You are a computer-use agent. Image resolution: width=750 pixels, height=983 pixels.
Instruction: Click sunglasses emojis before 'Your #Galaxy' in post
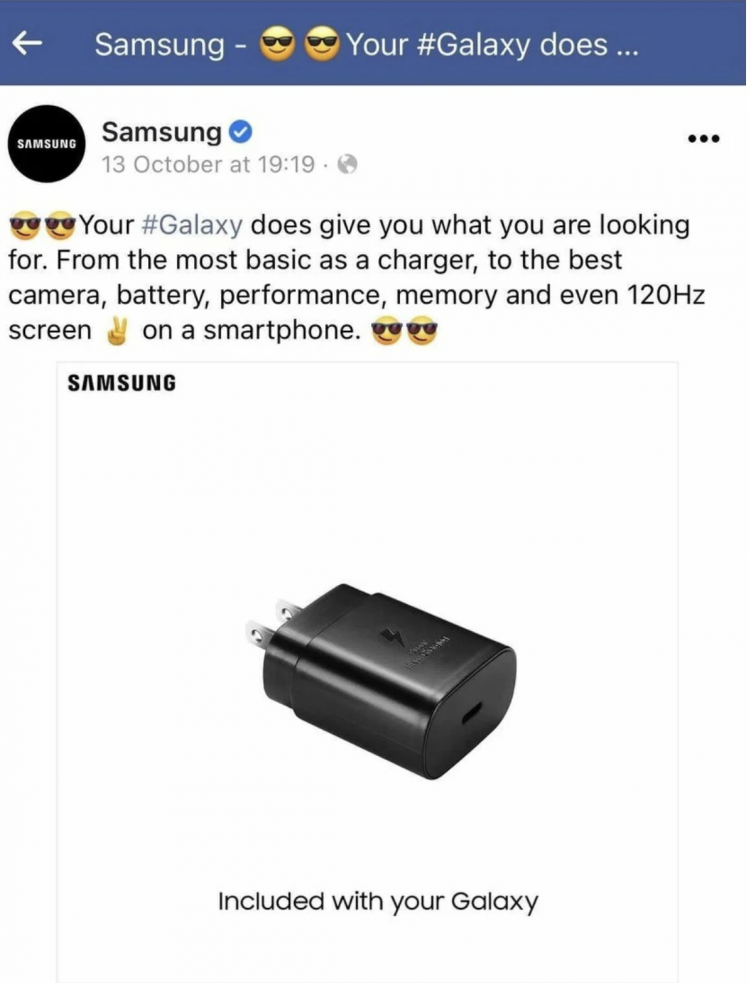[x=43, y=226]
